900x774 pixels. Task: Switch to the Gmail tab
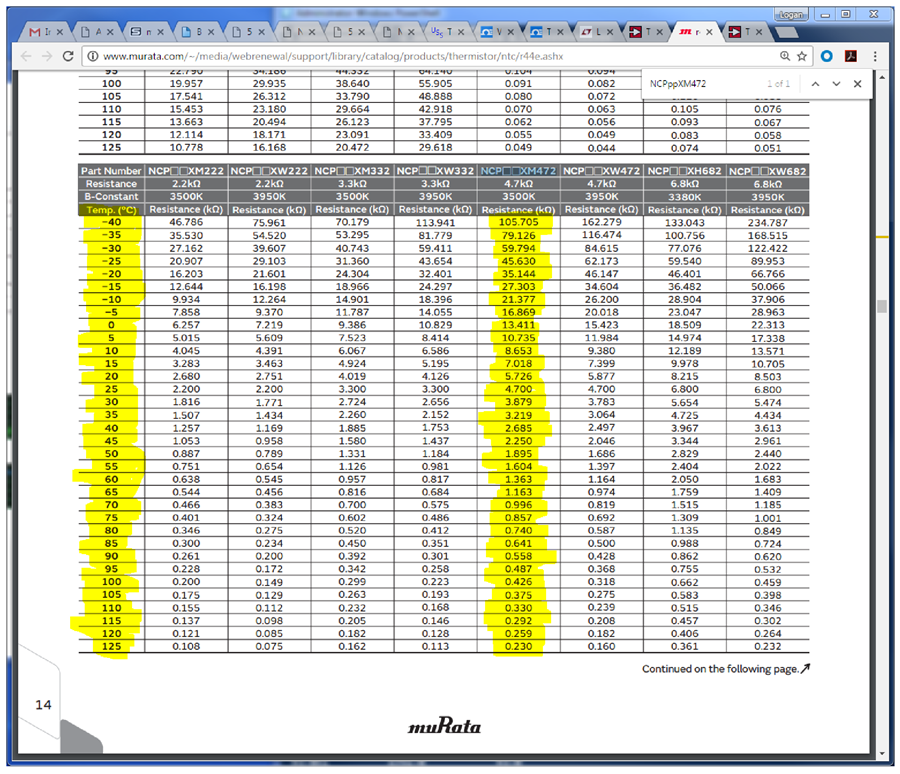[46, 32]
